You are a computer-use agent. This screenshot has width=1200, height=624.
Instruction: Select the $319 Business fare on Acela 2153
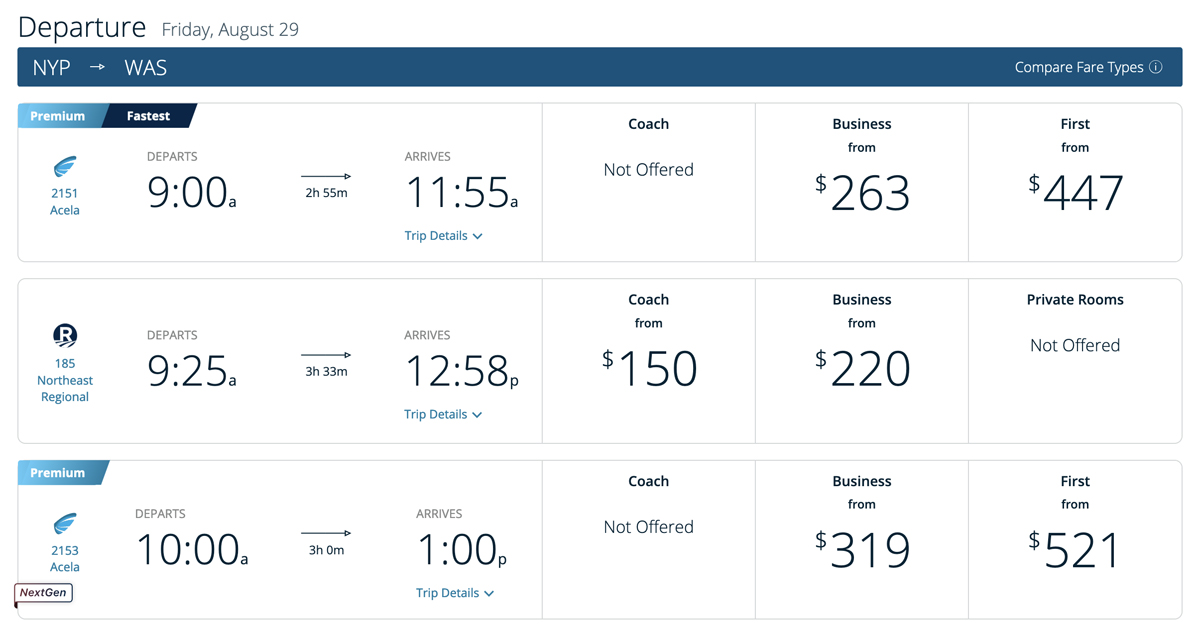click(862, 550)
